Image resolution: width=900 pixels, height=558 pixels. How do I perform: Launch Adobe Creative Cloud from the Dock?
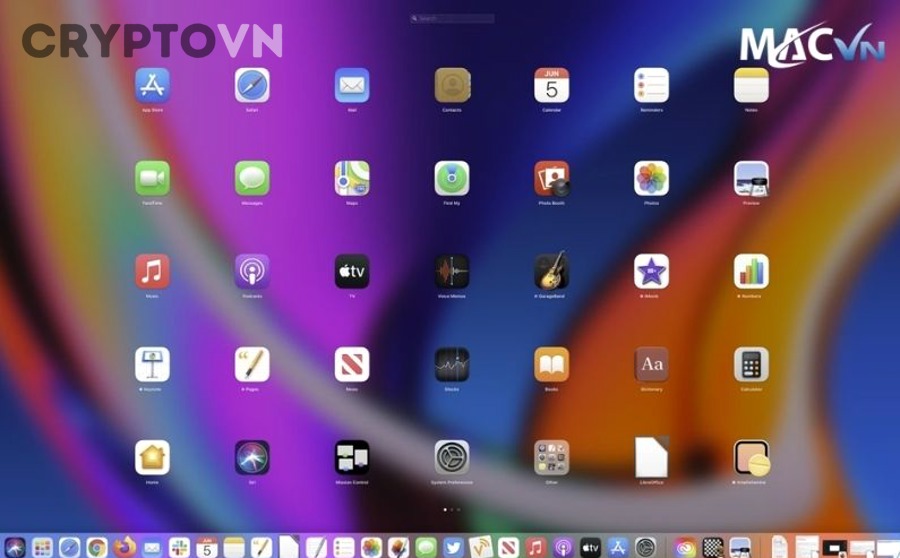[685, 548]
